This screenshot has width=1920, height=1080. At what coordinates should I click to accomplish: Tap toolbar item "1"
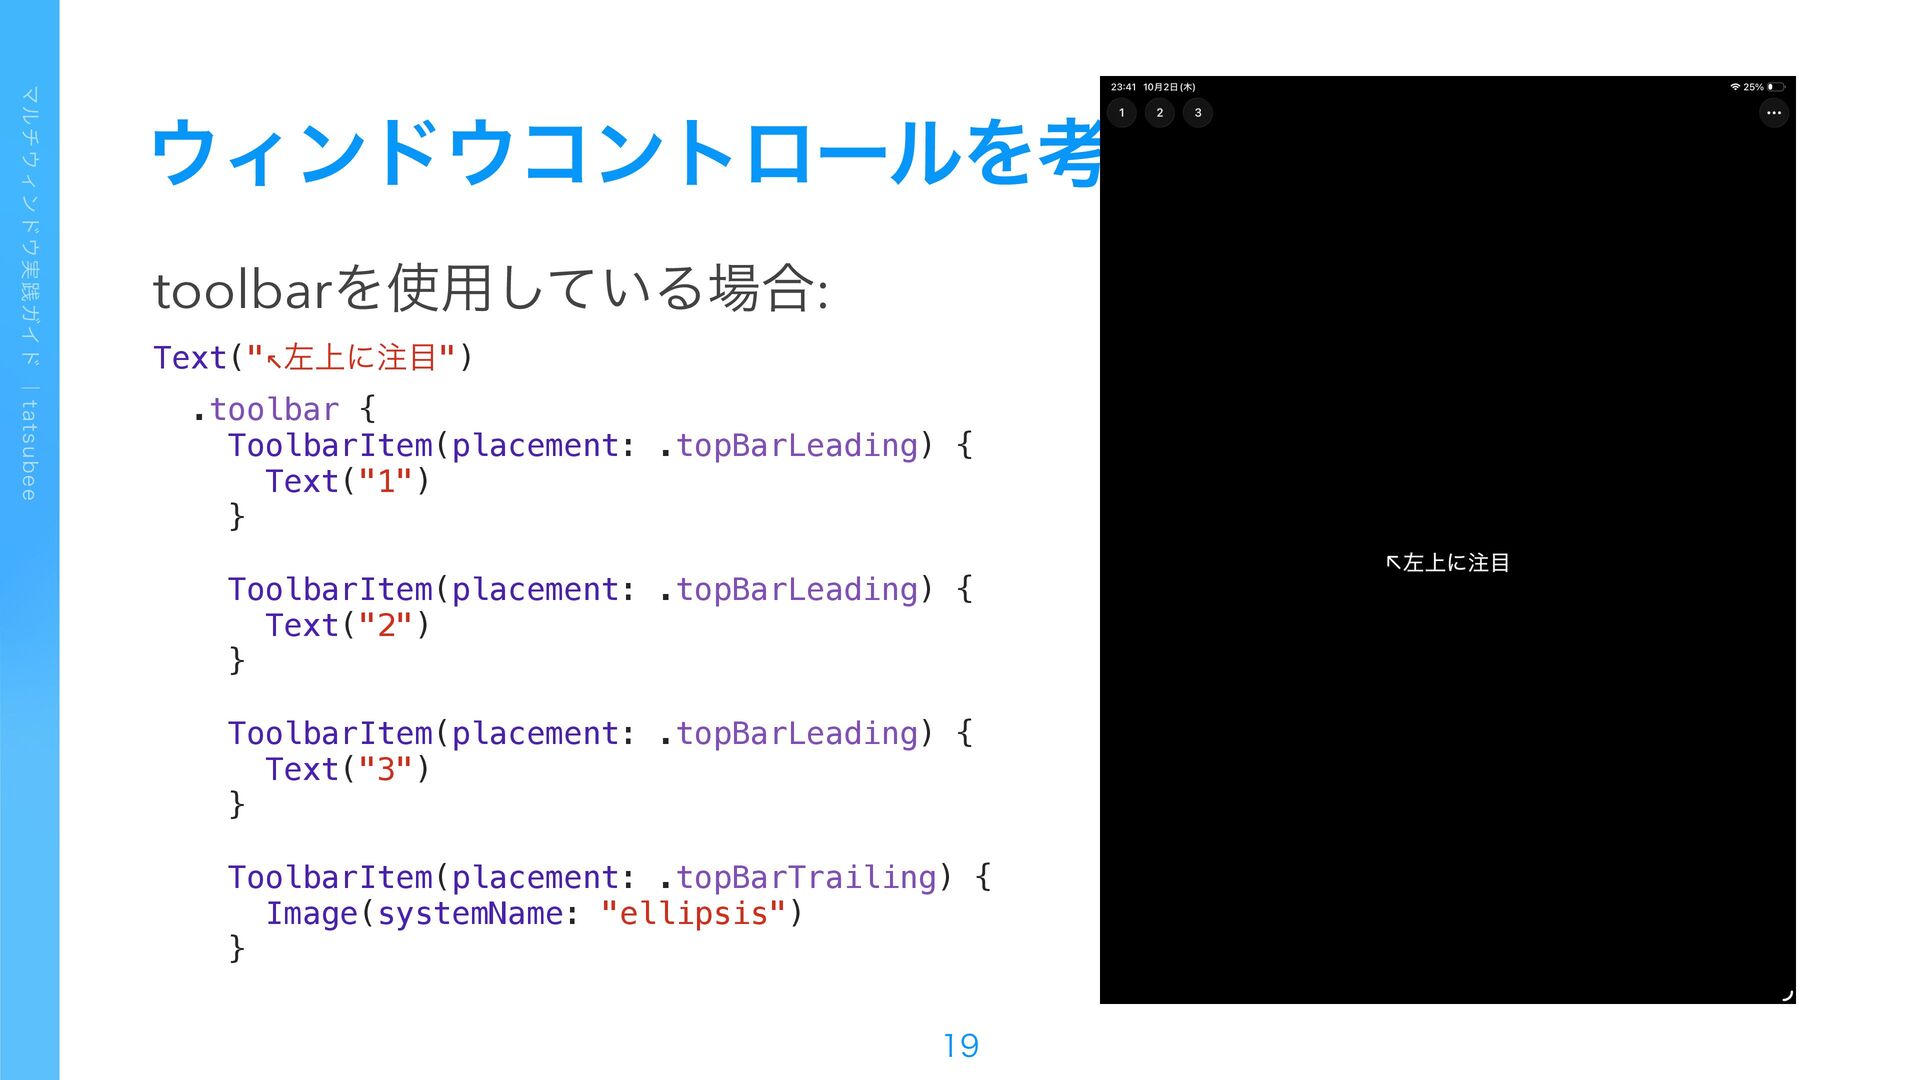click(x=1122, y=113)
